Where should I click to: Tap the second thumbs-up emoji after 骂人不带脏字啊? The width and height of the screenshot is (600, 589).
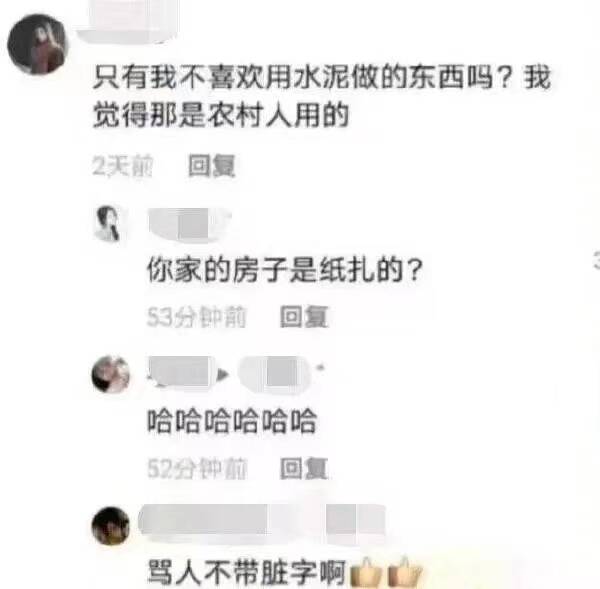(404, 572)
